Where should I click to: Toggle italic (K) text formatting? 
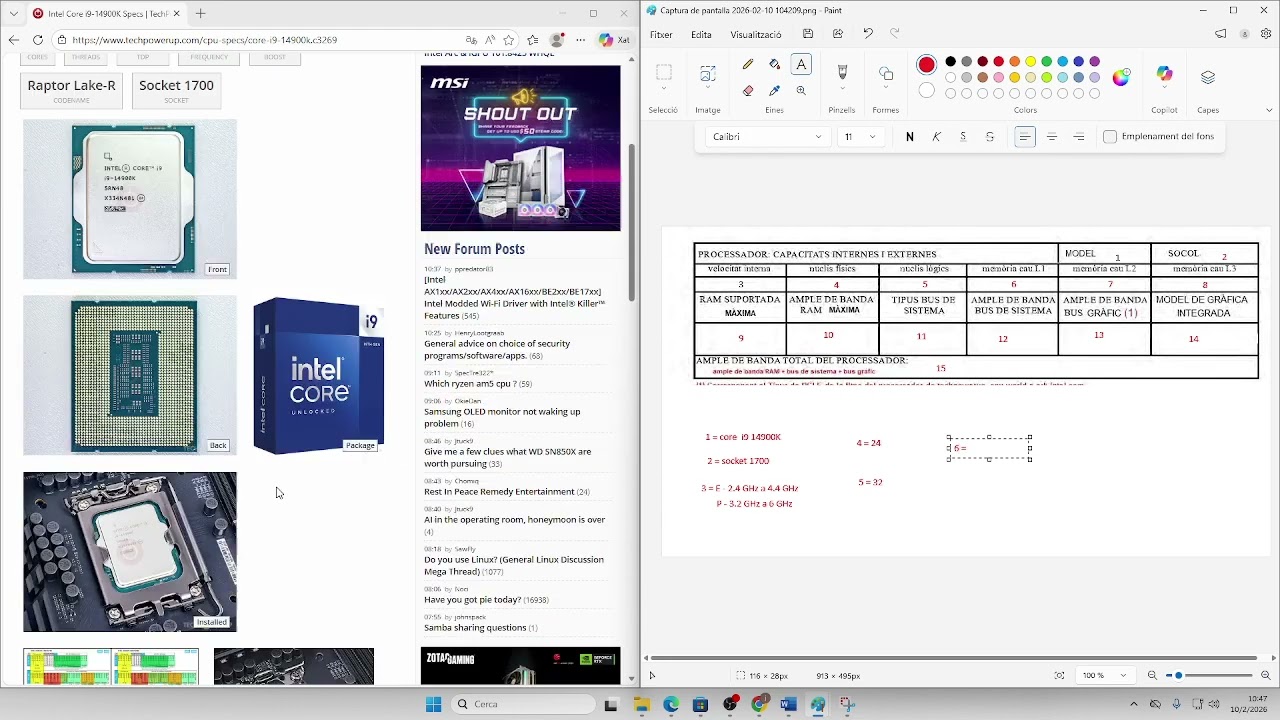936,137
